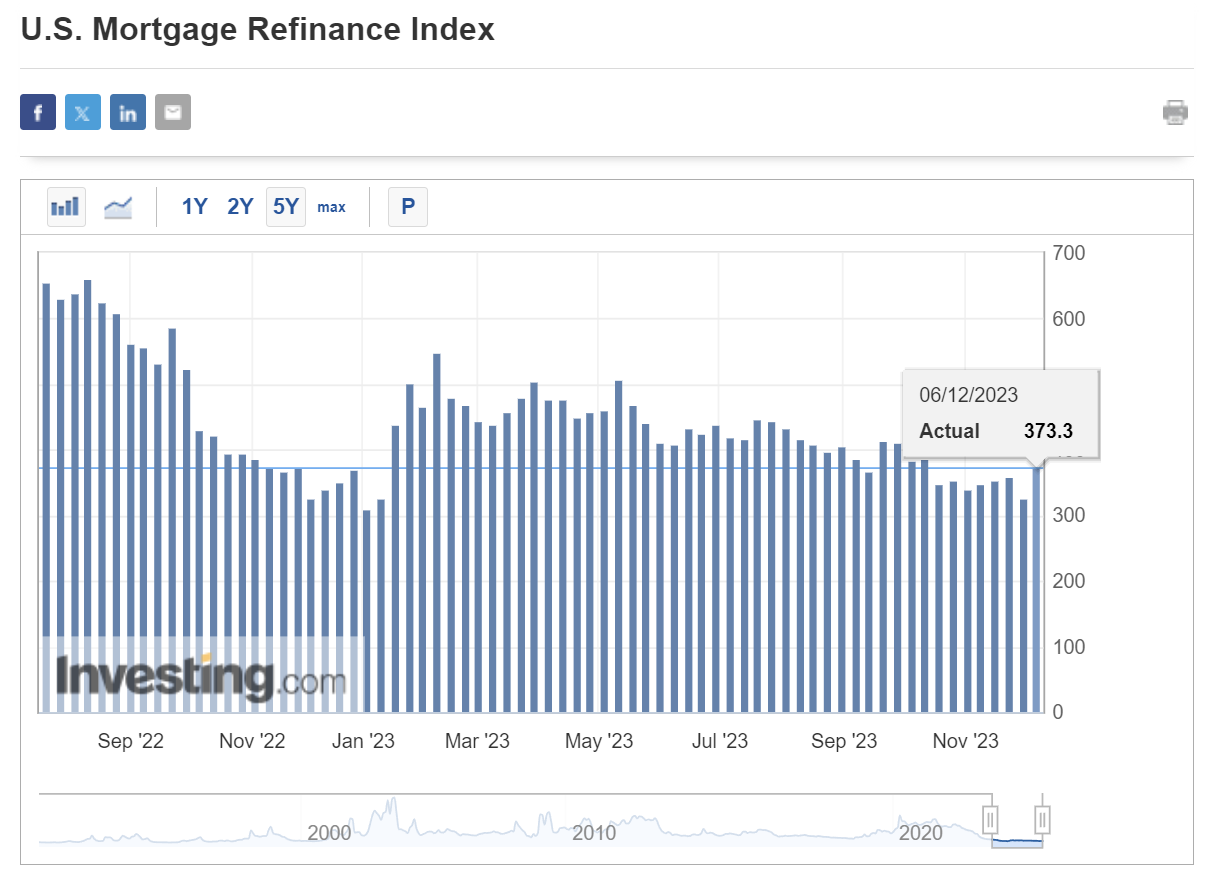1207x881 pixels.
Task: Select the 1Y time range
Action: [194, 207]
